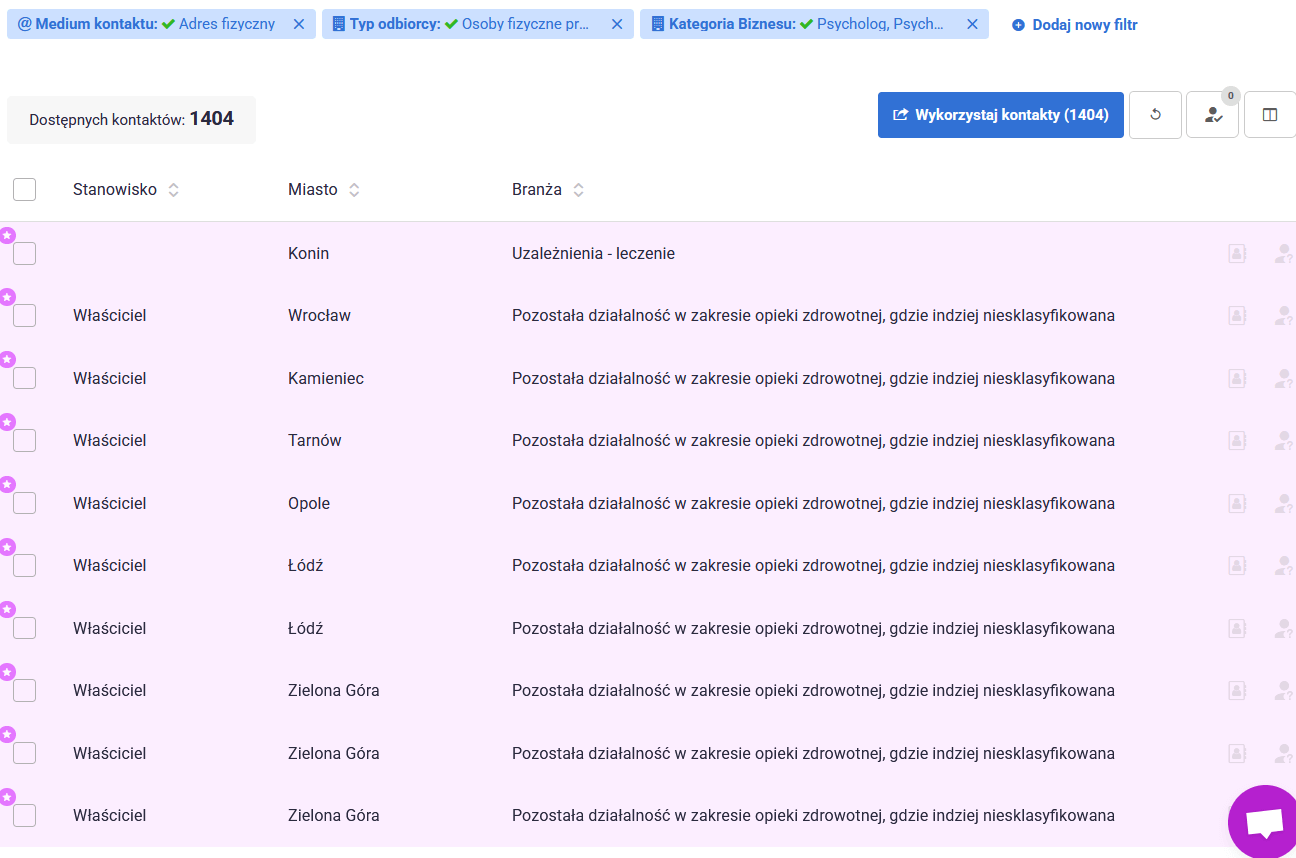Sort by Miasto using its sort arrows
This screenshot has width=1296, height=858.
[354, 190]
